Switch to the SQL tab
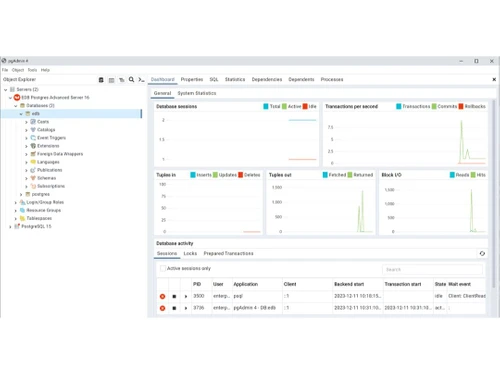Viewport: 500px width, 375px height. [x=214, y=79]
